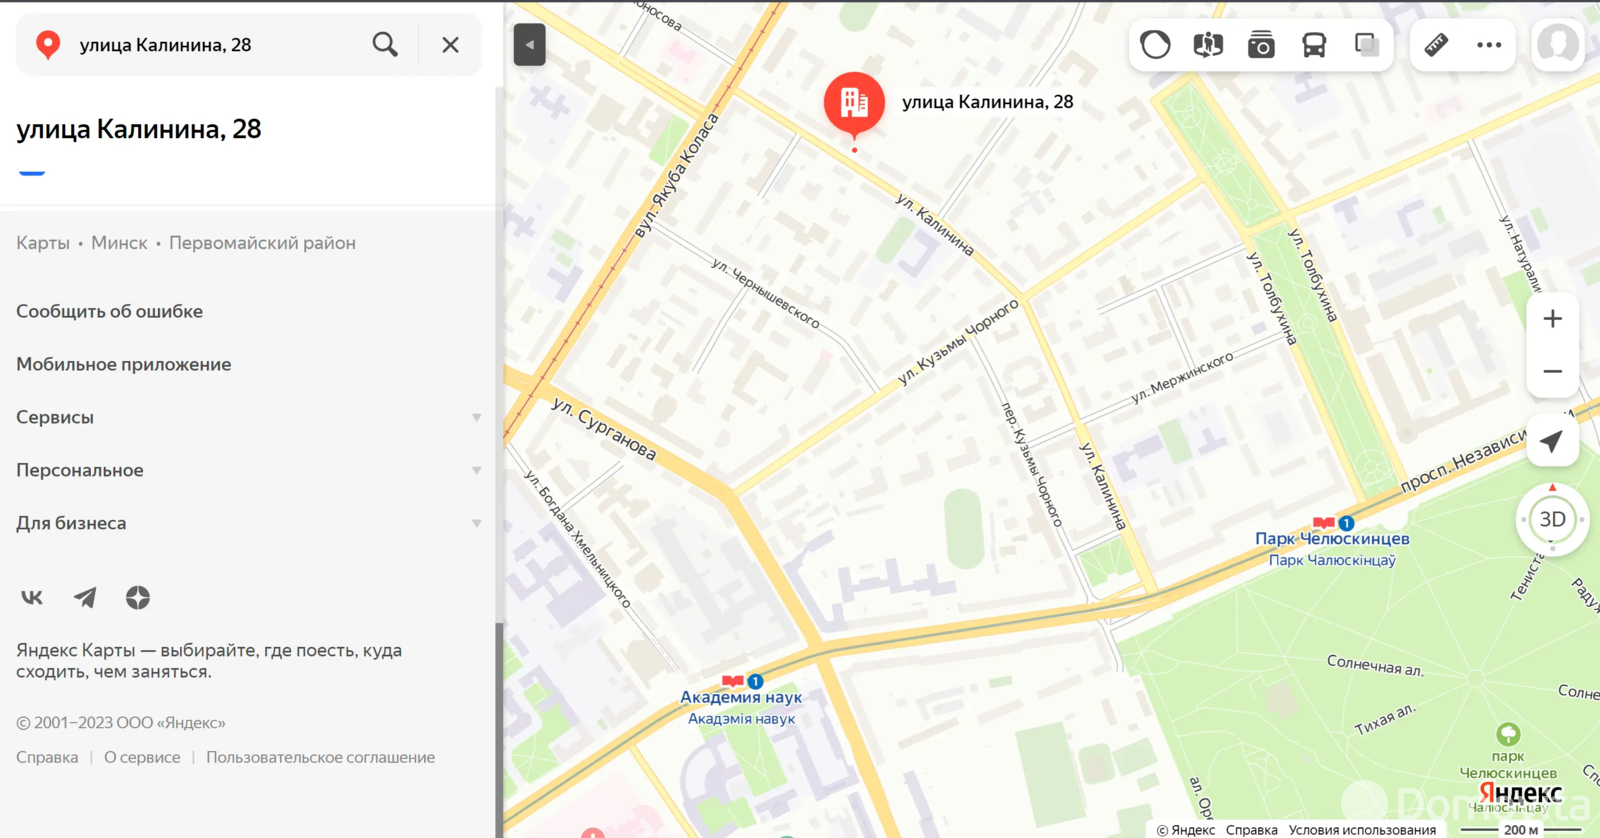Screen dimensions: 1600x838
Task: Toggle street panoramas camera icon
Action: point(1261,45)
